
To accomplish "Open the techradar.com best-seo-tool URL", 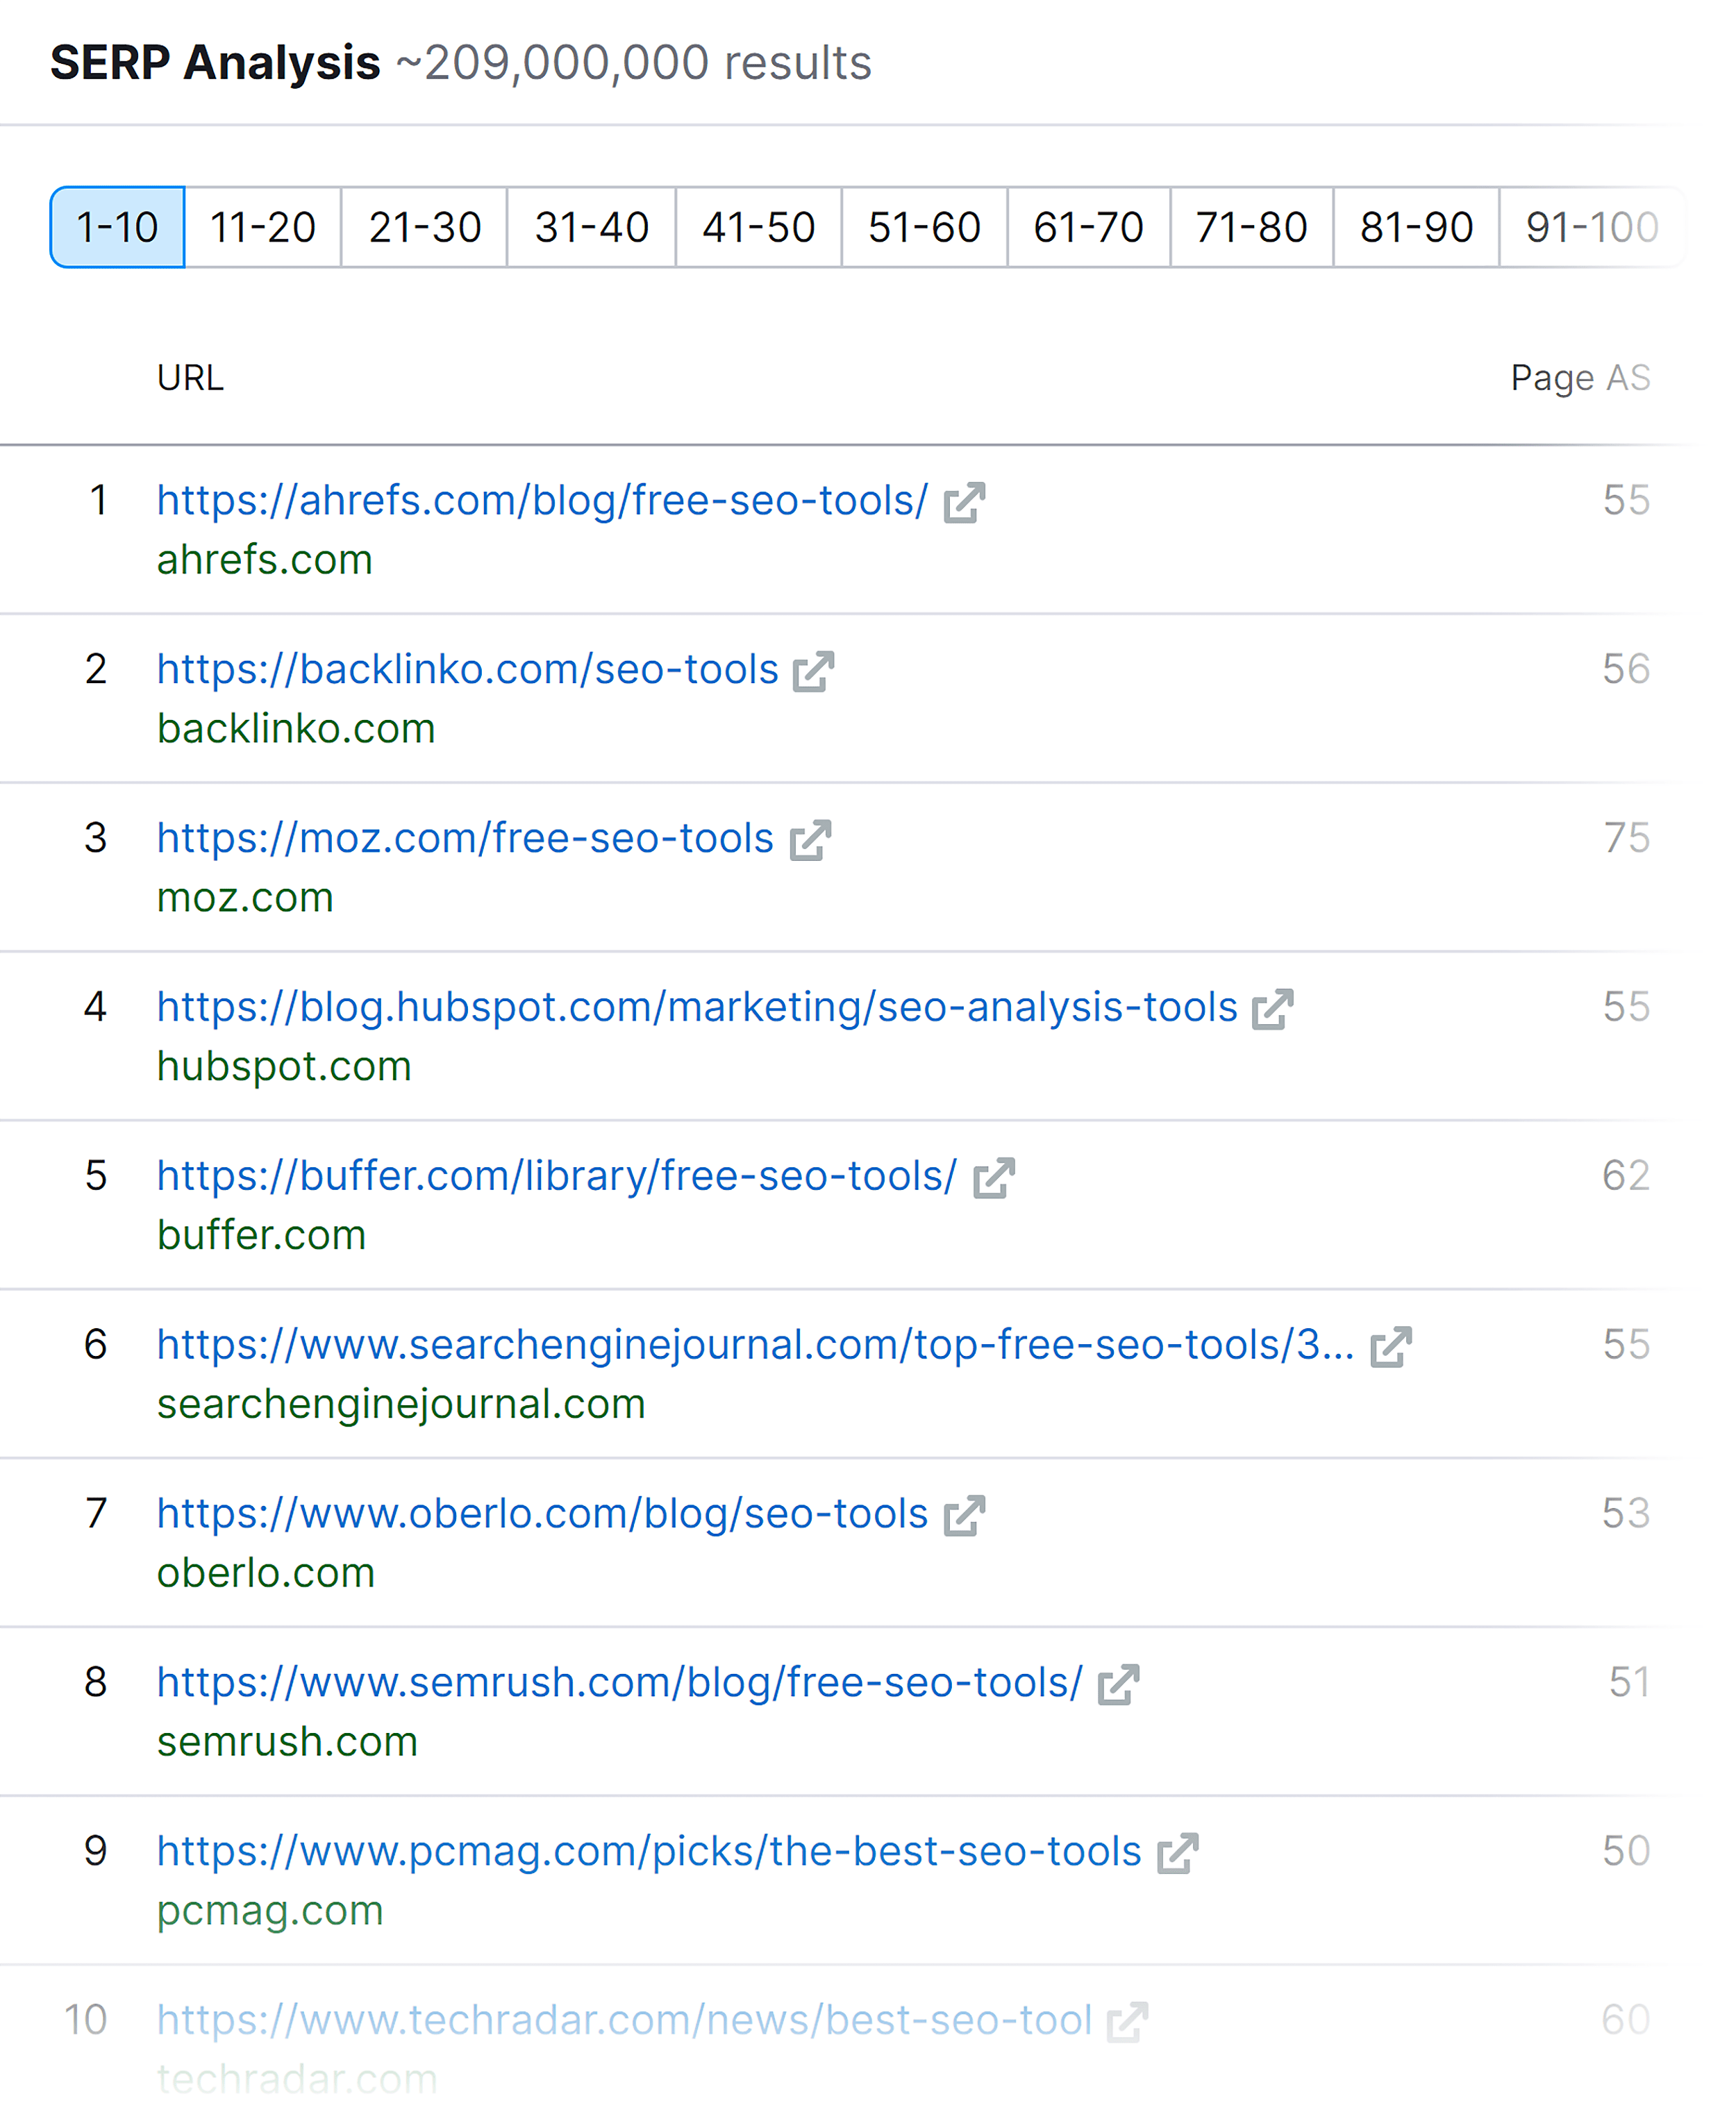I will pyautogui.click(x=624, y=2021).
